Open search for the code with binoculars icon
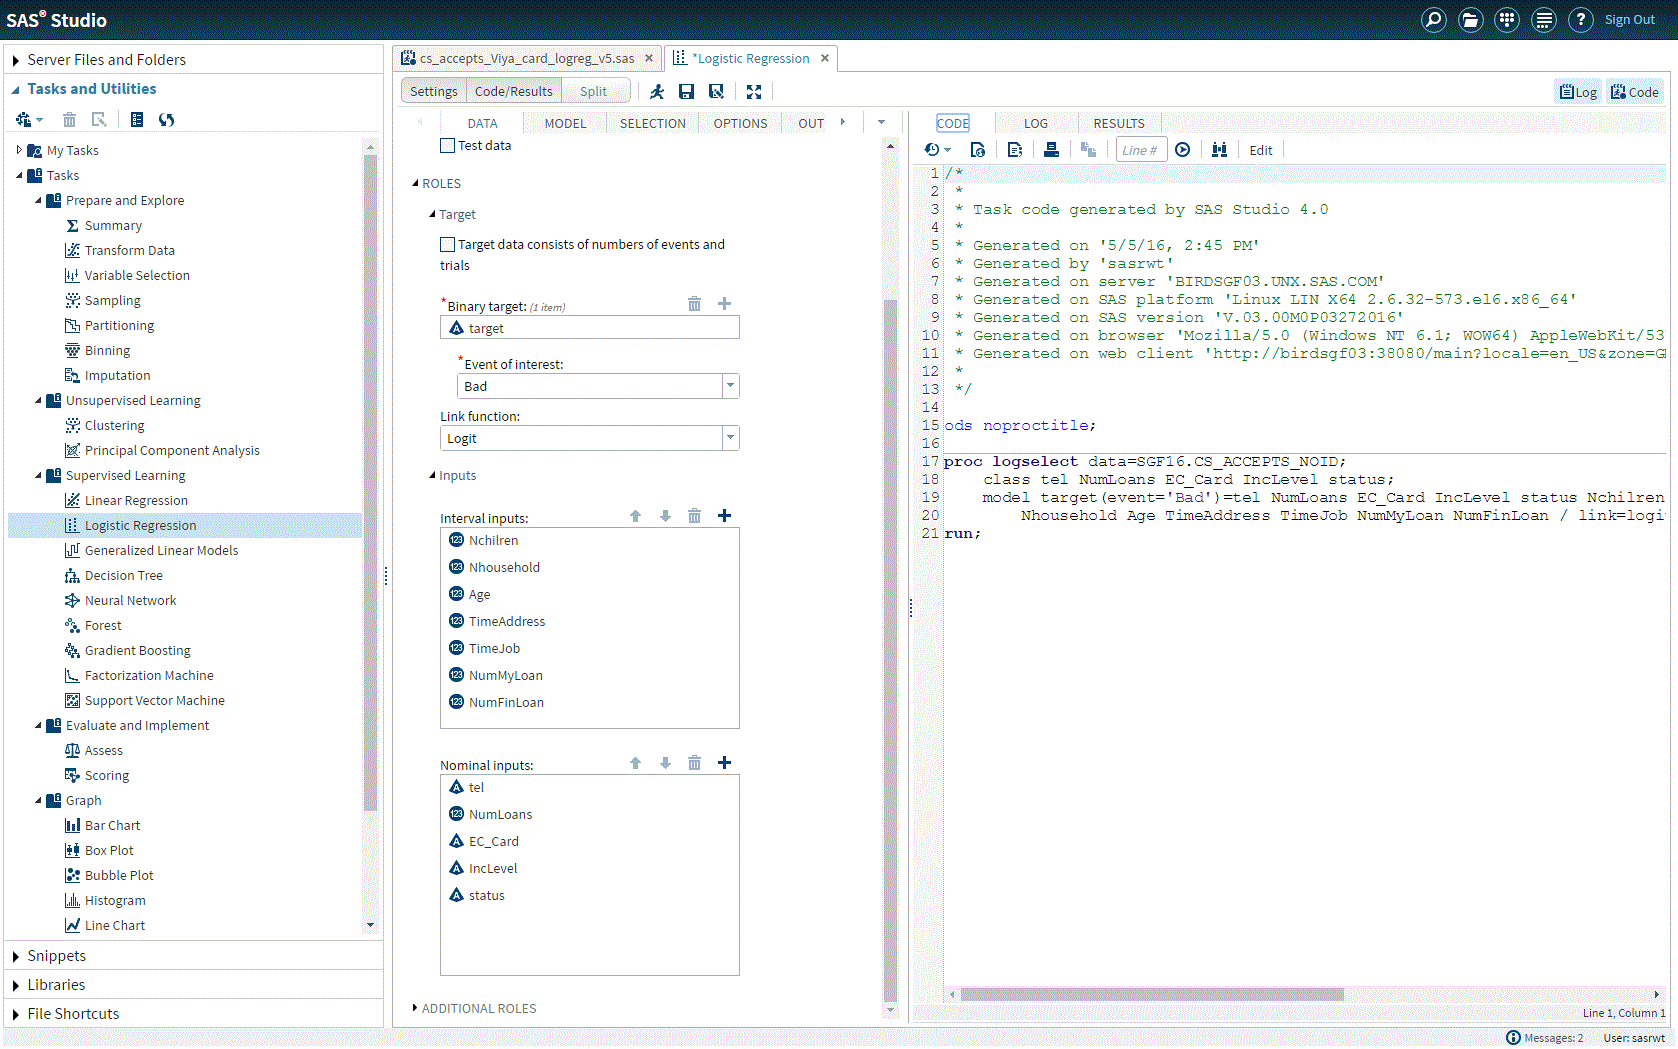This screenshot has height=1049, width=1678. (x=1219, y=149)
